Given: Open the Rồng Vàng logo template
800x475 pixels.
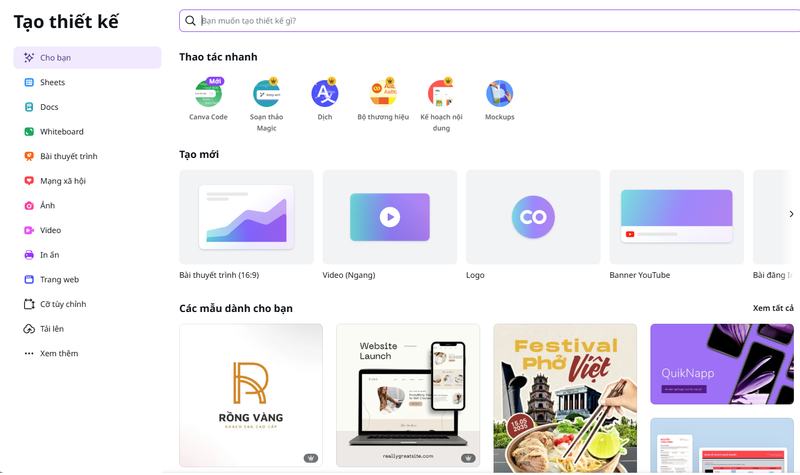Looking at the screenshot, I should [251, 395].
